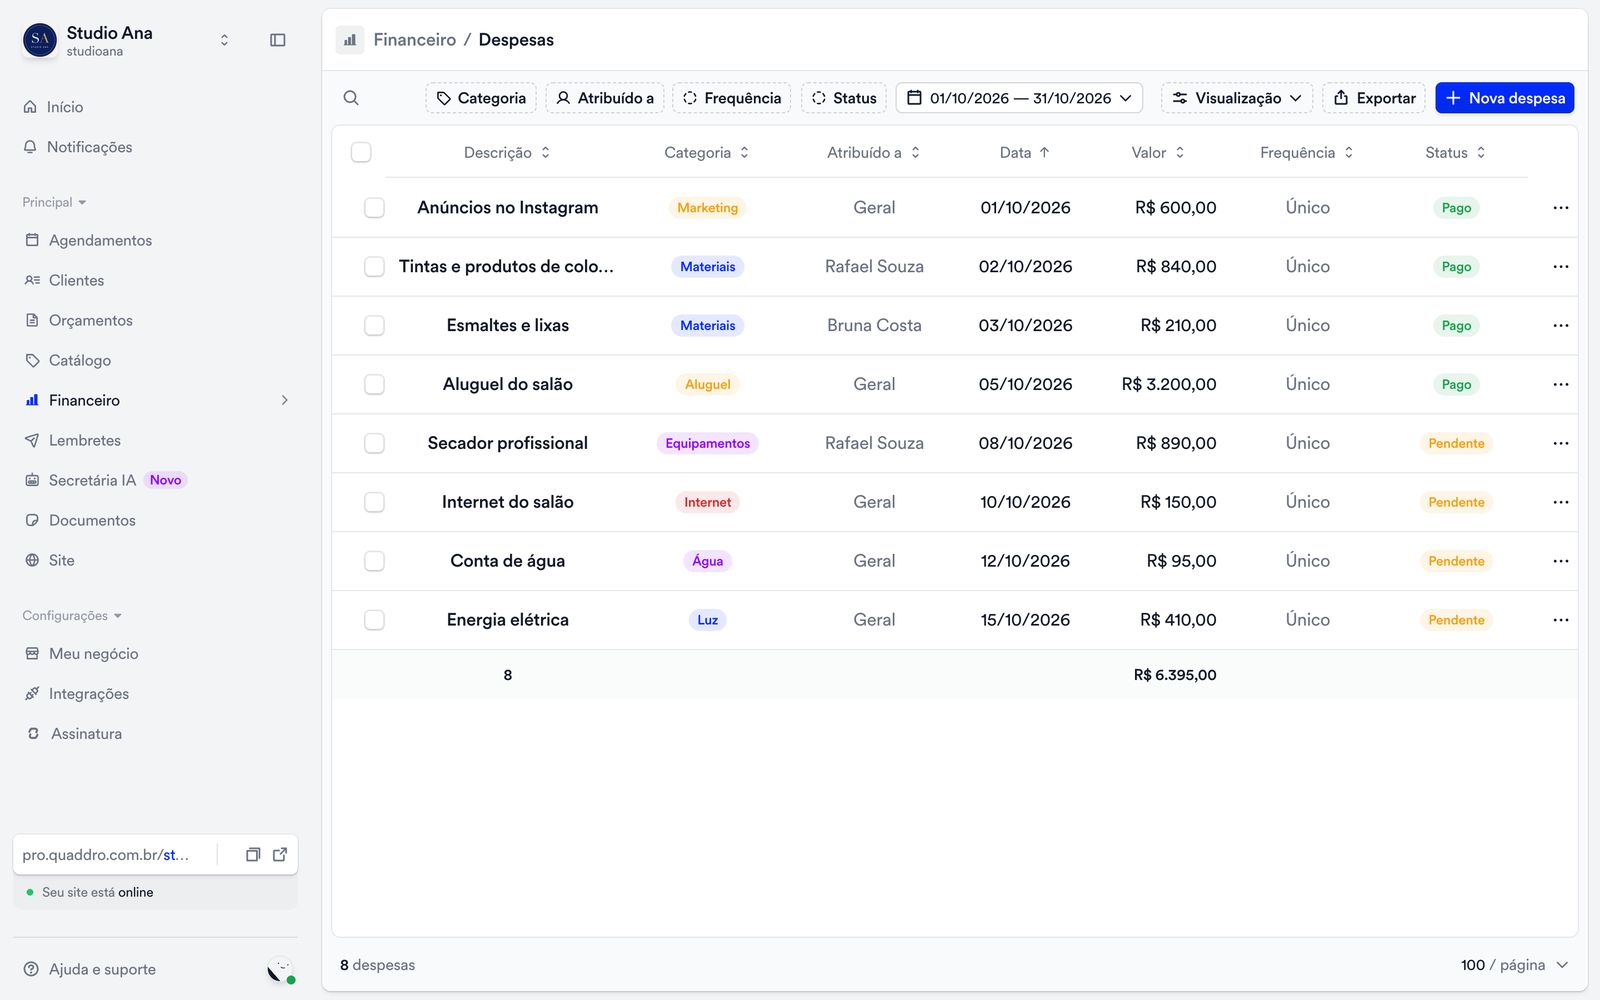
Task: Open row options for Energia elétrica
Action: pos(1560,620)
